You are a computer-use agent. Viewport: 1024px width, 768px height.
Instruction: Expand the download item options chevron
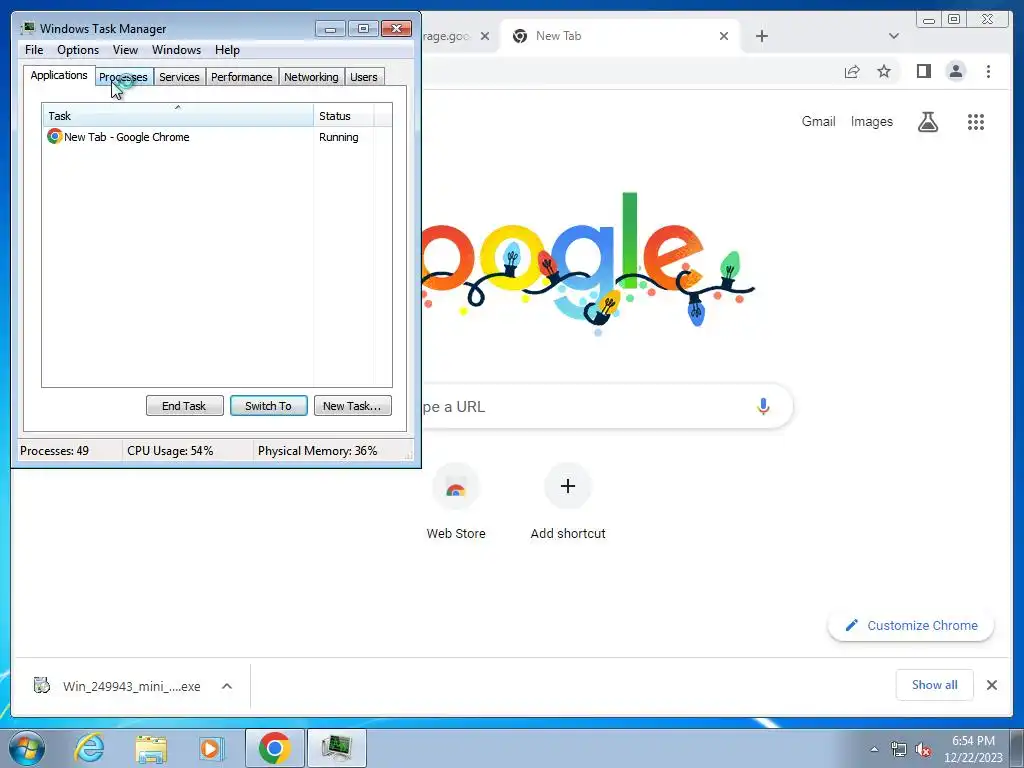(227, 686)
